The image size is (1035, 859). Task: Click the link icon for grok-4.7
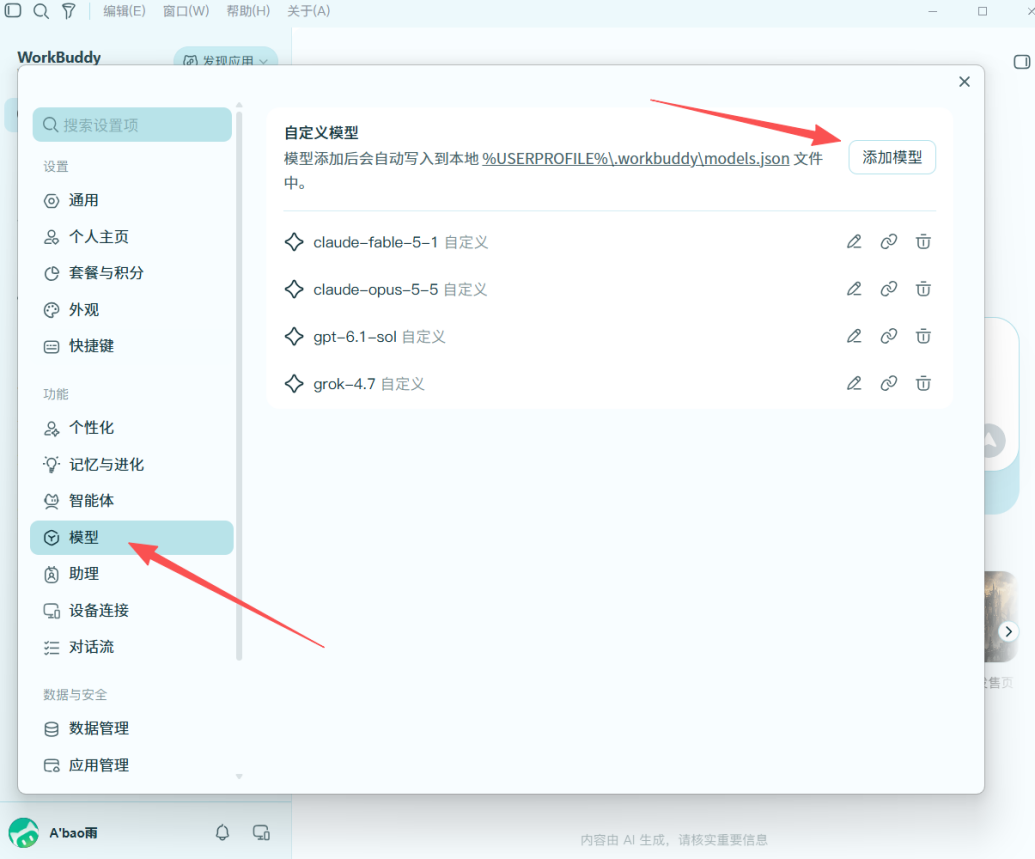coord(888,384)
